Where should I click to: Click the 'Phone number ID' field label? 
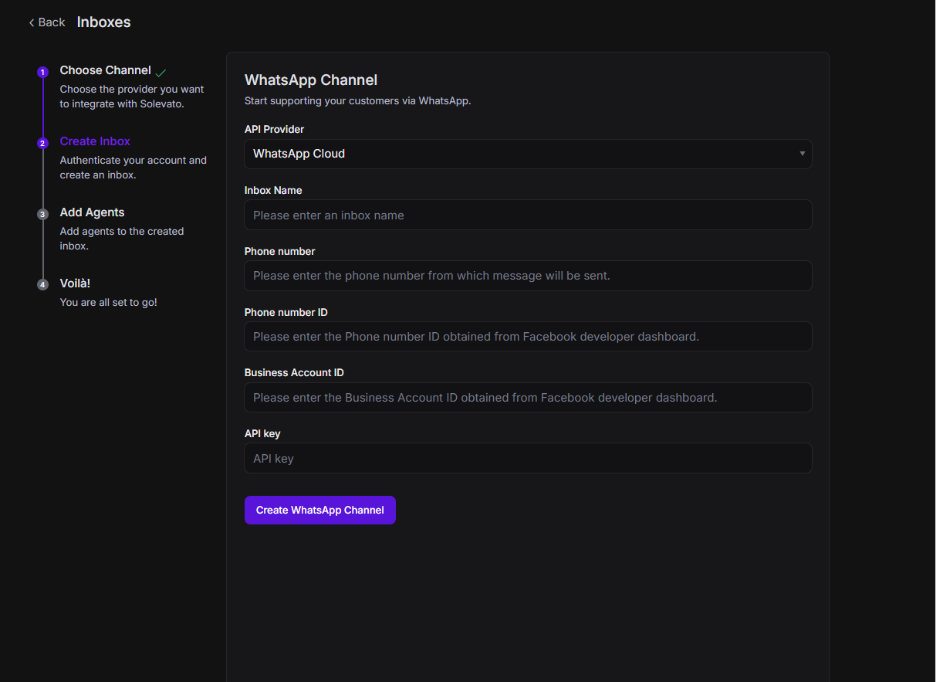coord(286,312)
